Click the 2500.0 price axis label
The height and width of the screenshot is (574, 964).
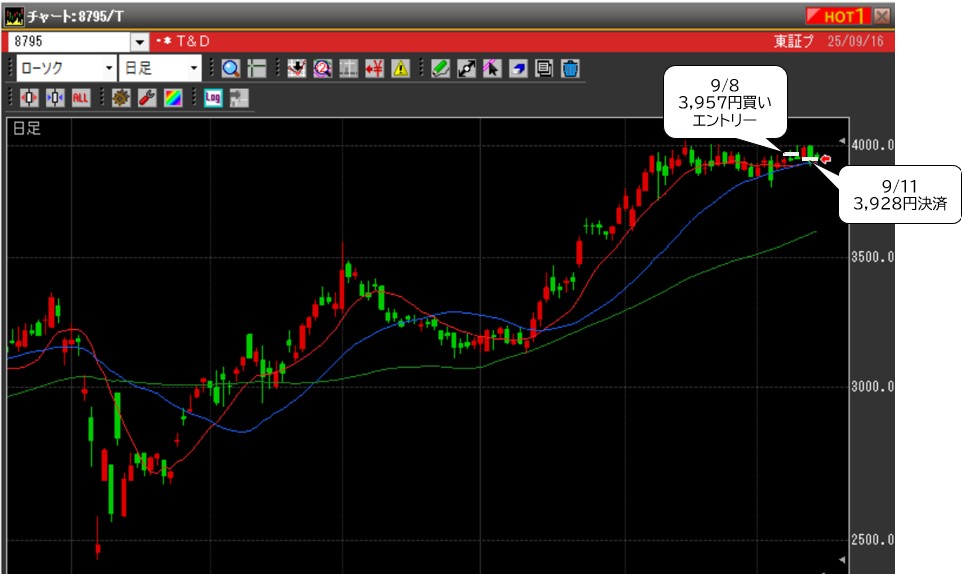pyautogui.click(x=872, y=540)
